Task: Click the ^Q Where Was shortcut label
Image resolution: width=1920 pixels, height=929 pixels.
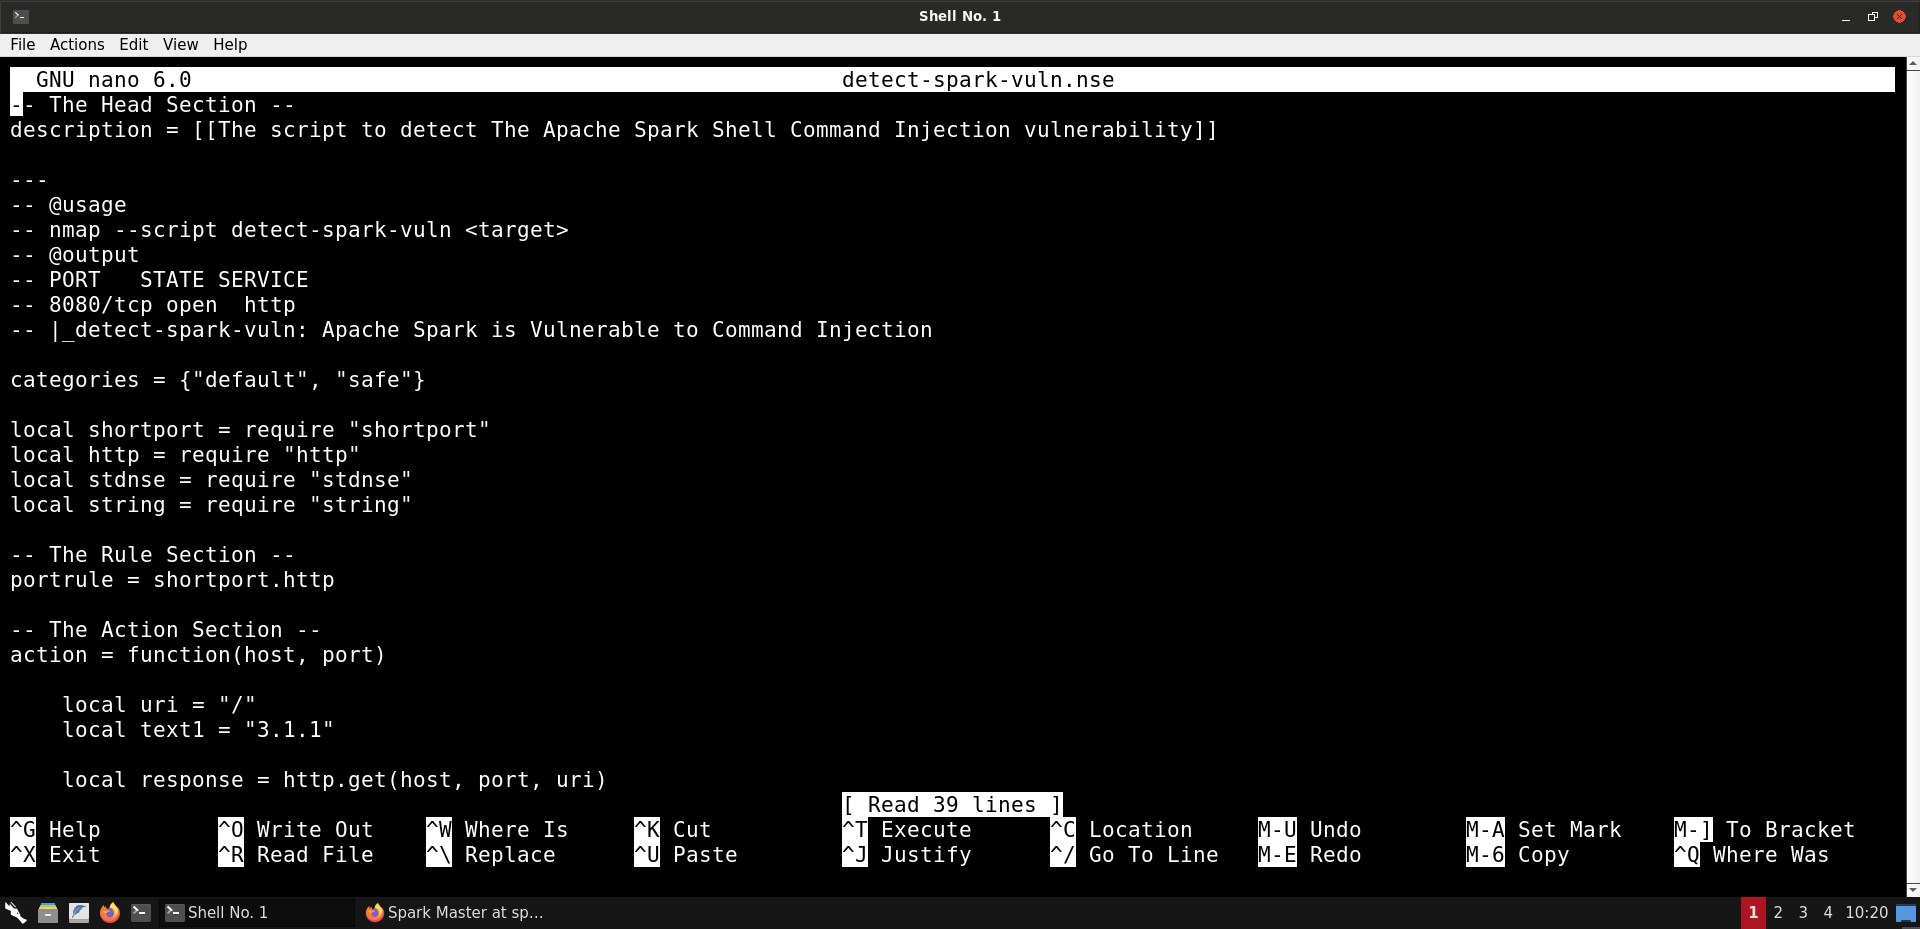Action: 1752,855
